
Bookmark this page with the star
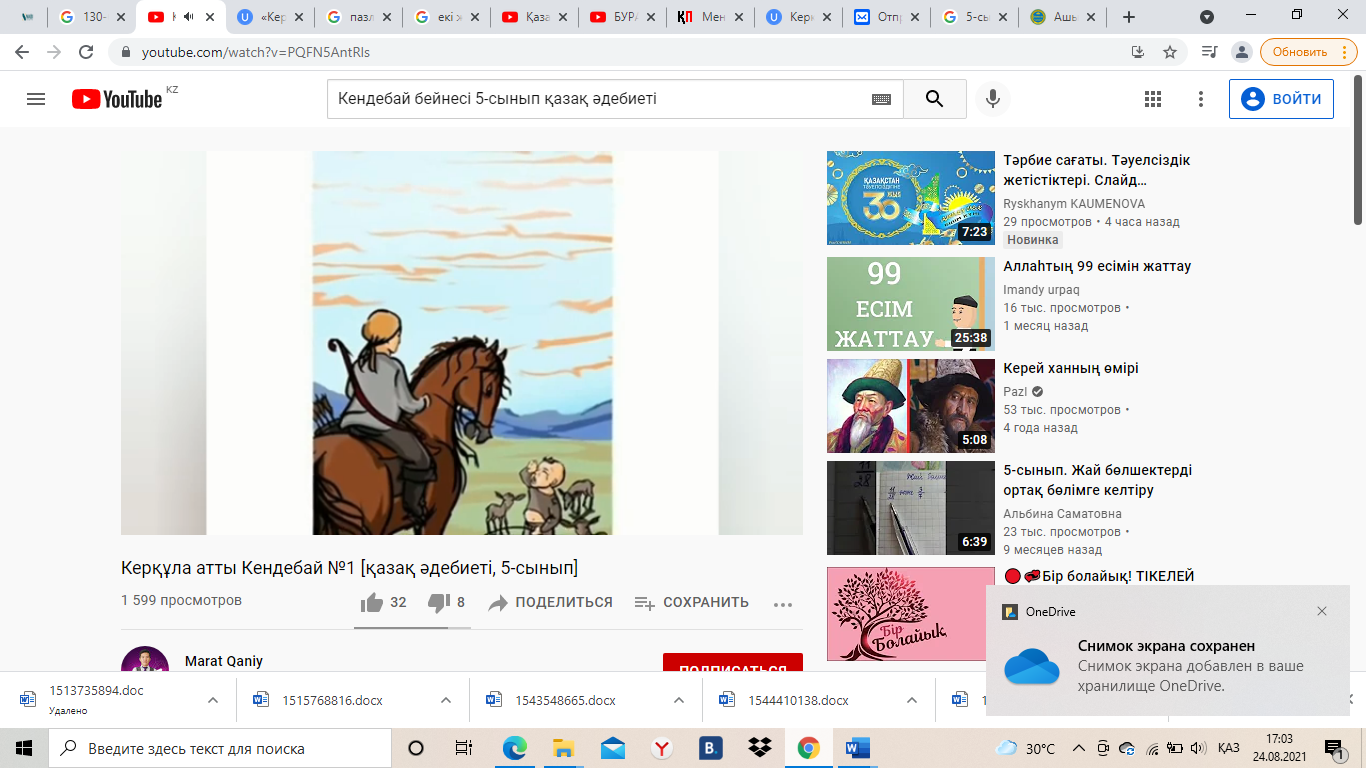pos(1169,52)
